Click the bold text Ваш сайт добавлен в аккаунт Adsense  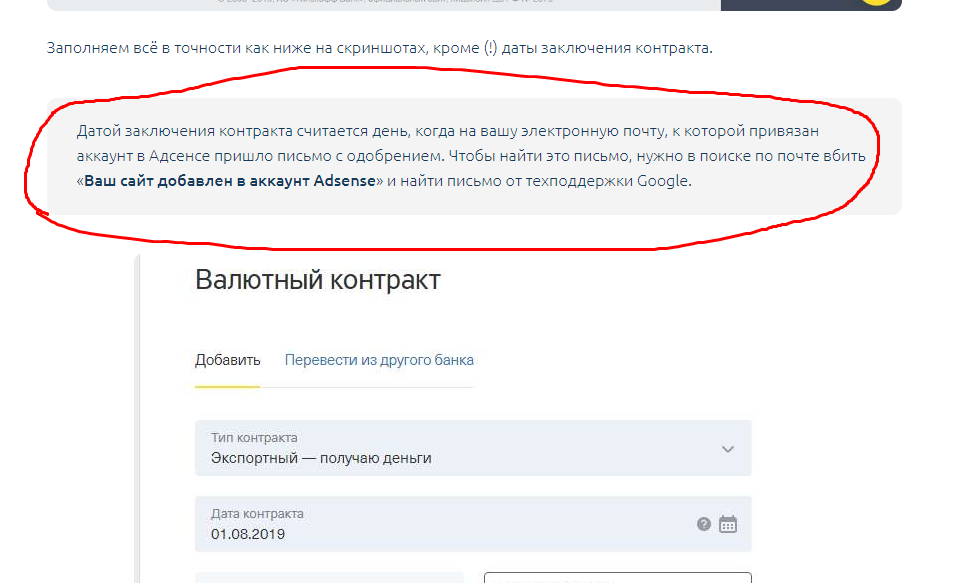point(230,181)
